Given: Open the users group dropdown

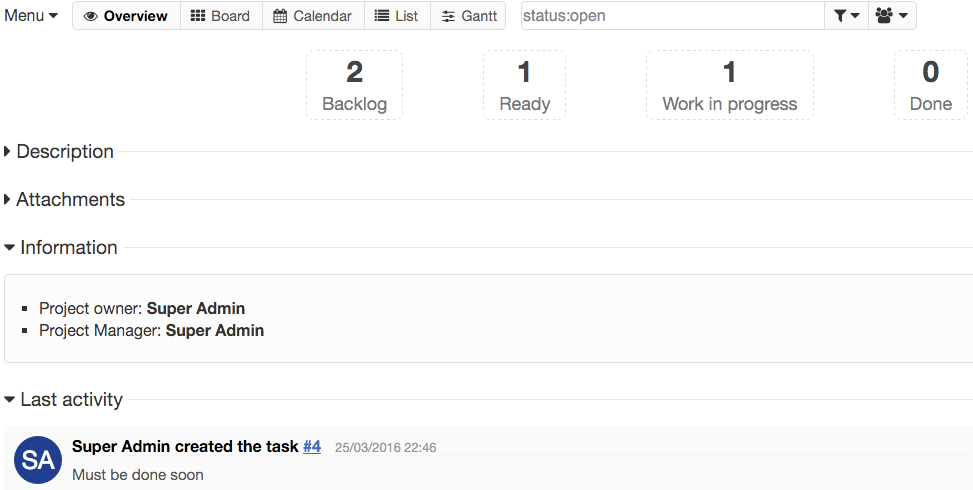Looking at the screenshot, I should click(892, 16).
